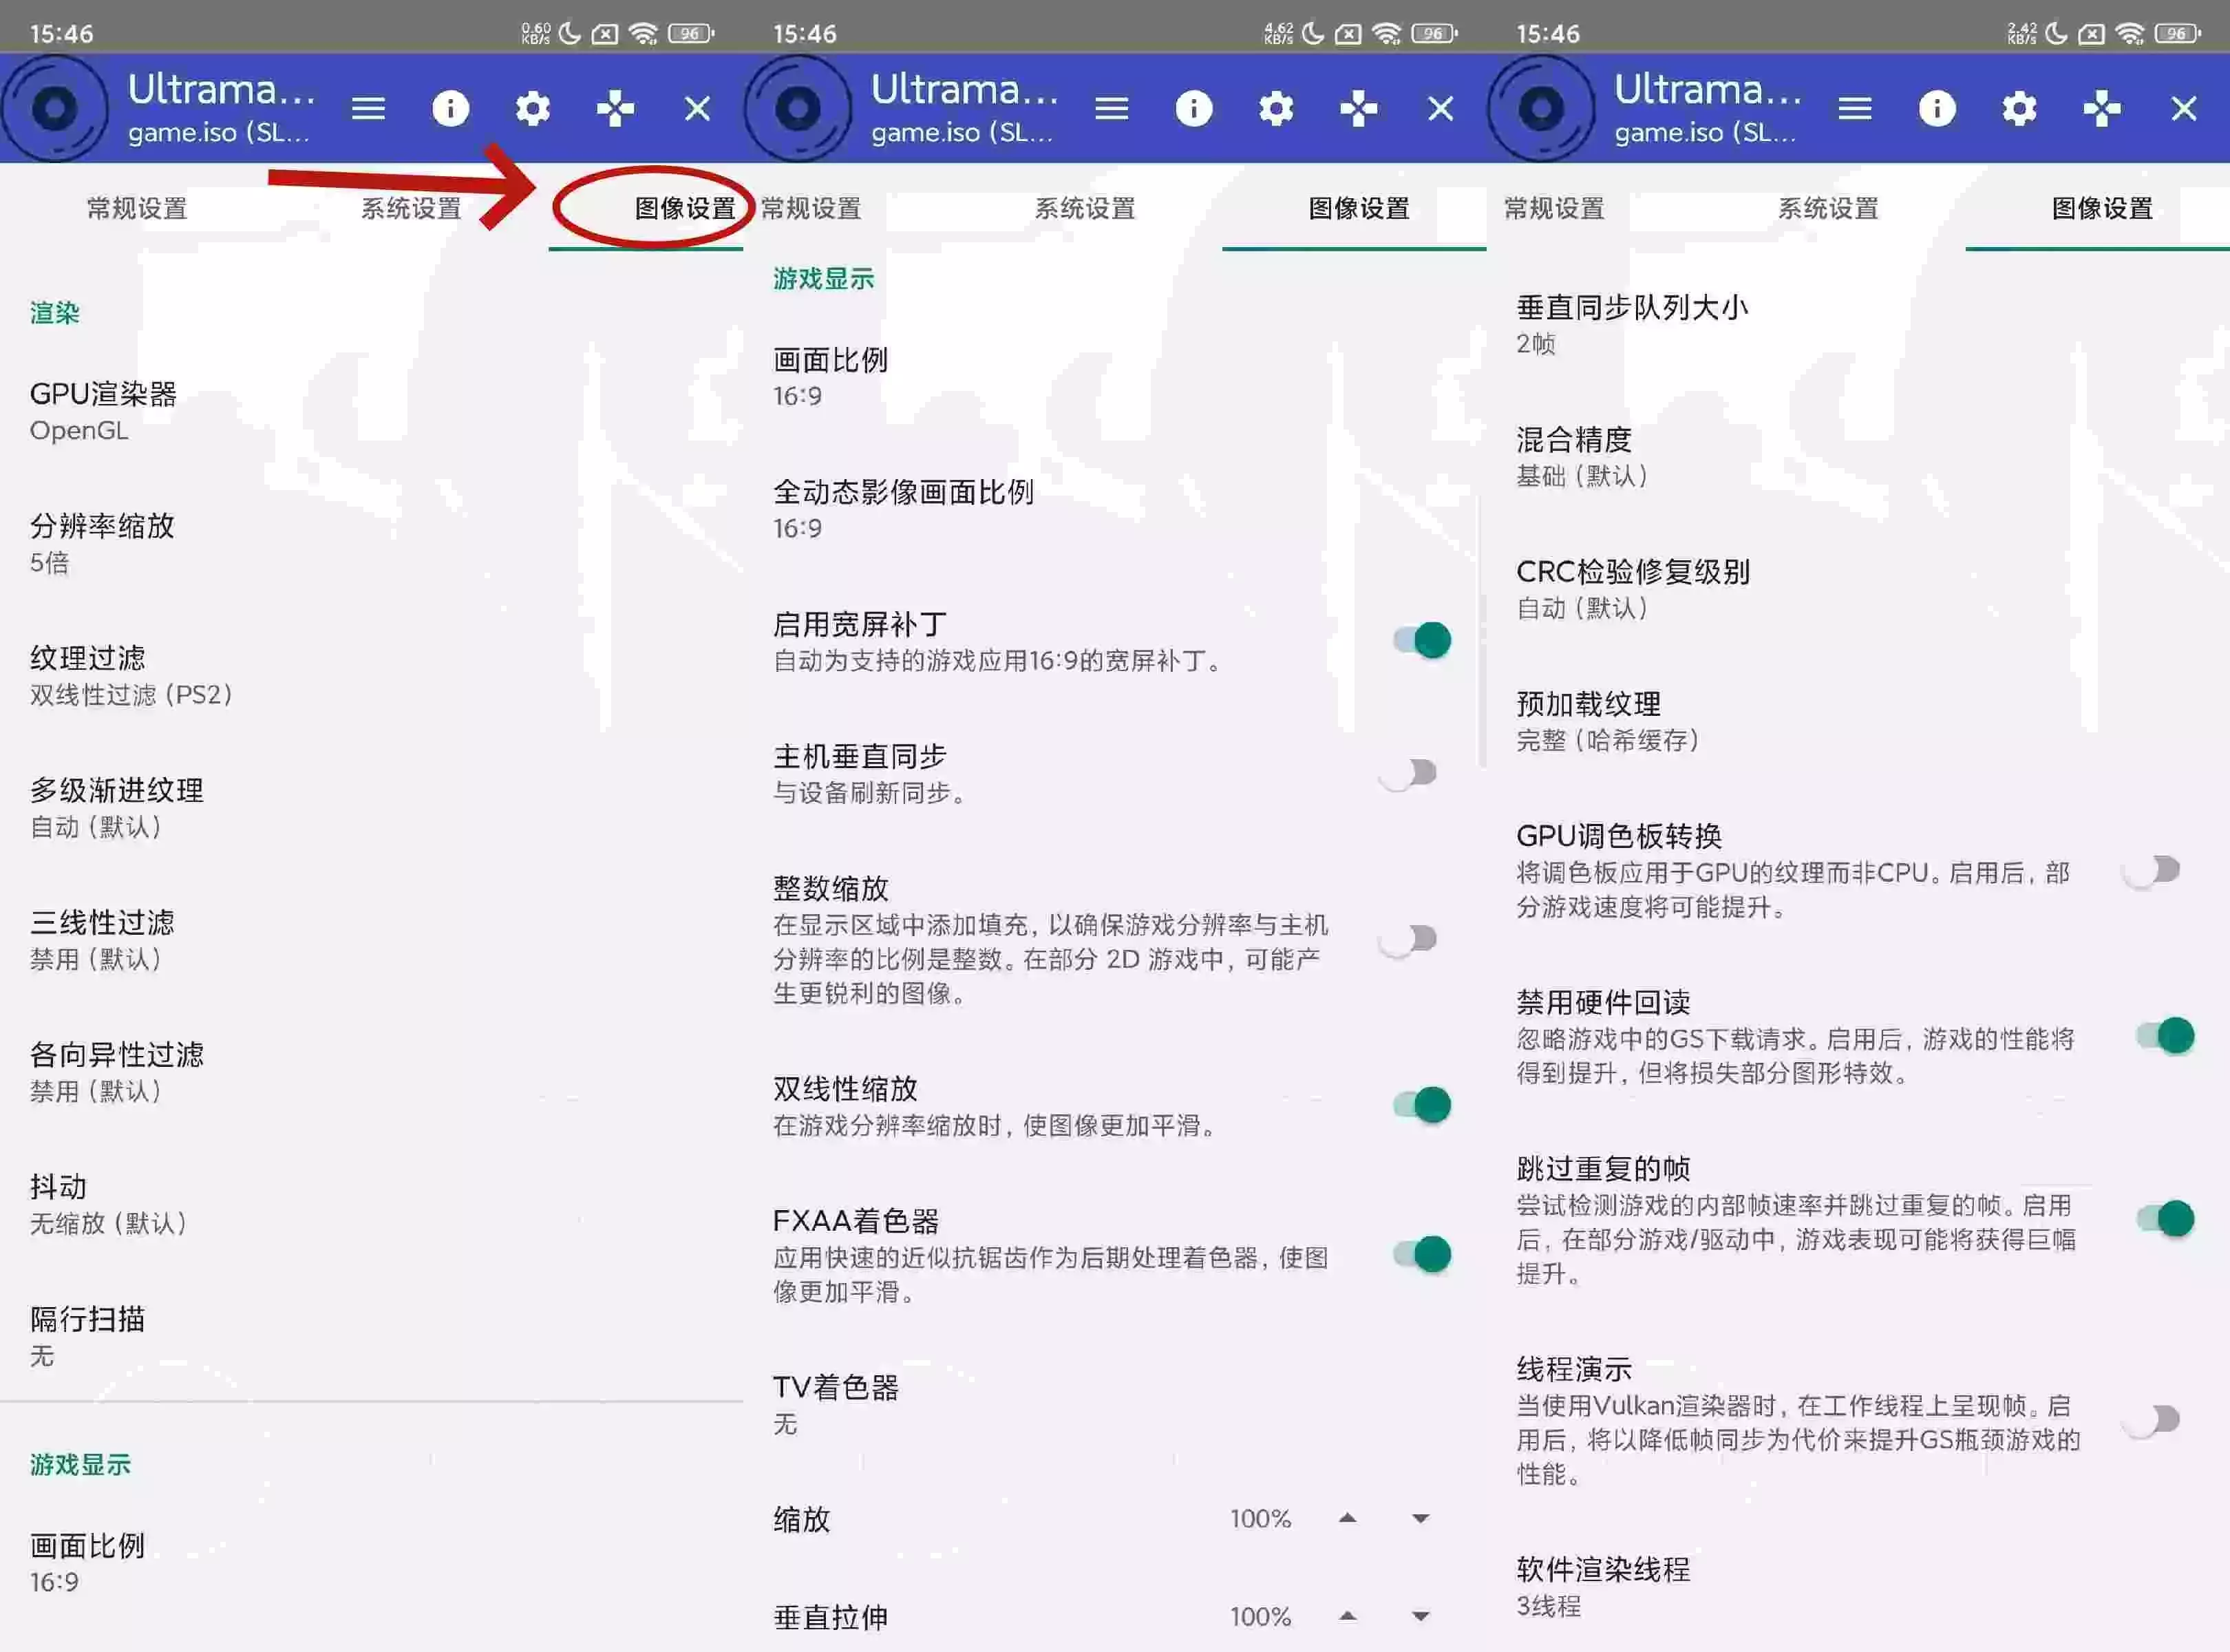Tap info icon in middle screenshot header
Image resolution: width=2230 pixels, height=1652 pixels.
coord(1193,108)
